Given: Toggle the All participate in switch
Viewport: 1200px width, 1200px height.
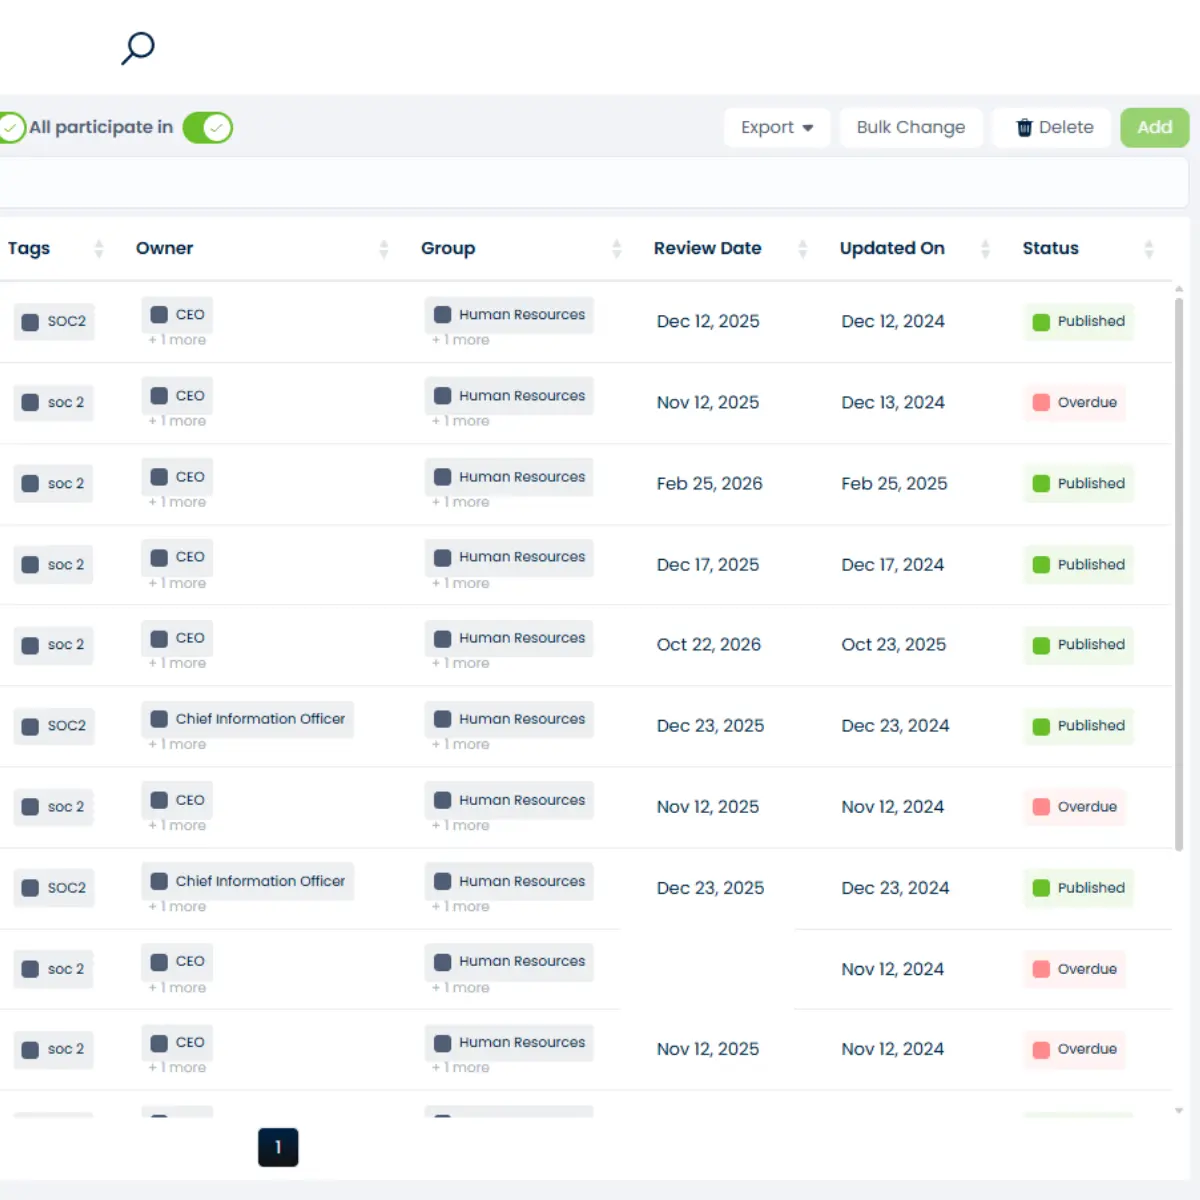Looking at the screenshot, I should pyautogui.click(x=207, y=127).
